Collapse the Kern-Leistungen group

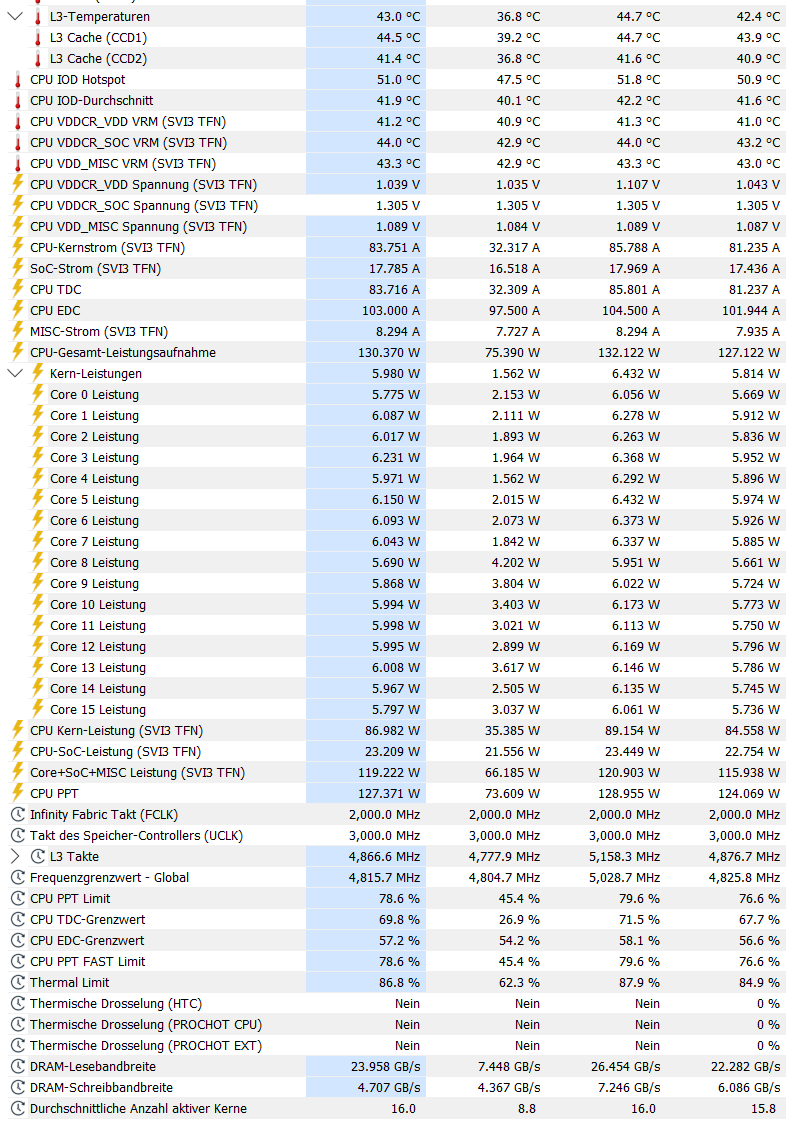[15, 373]
